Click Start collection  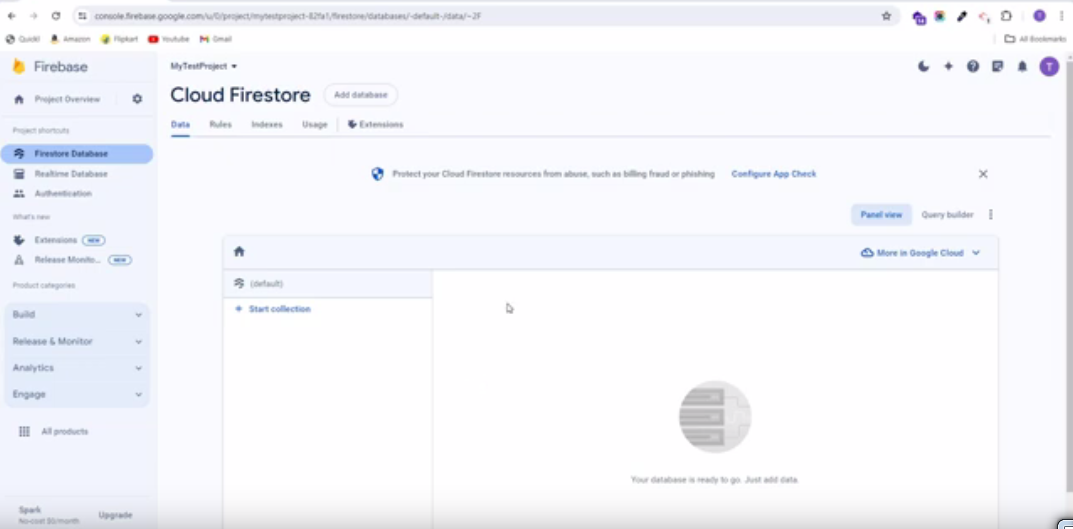coord(272,309)
